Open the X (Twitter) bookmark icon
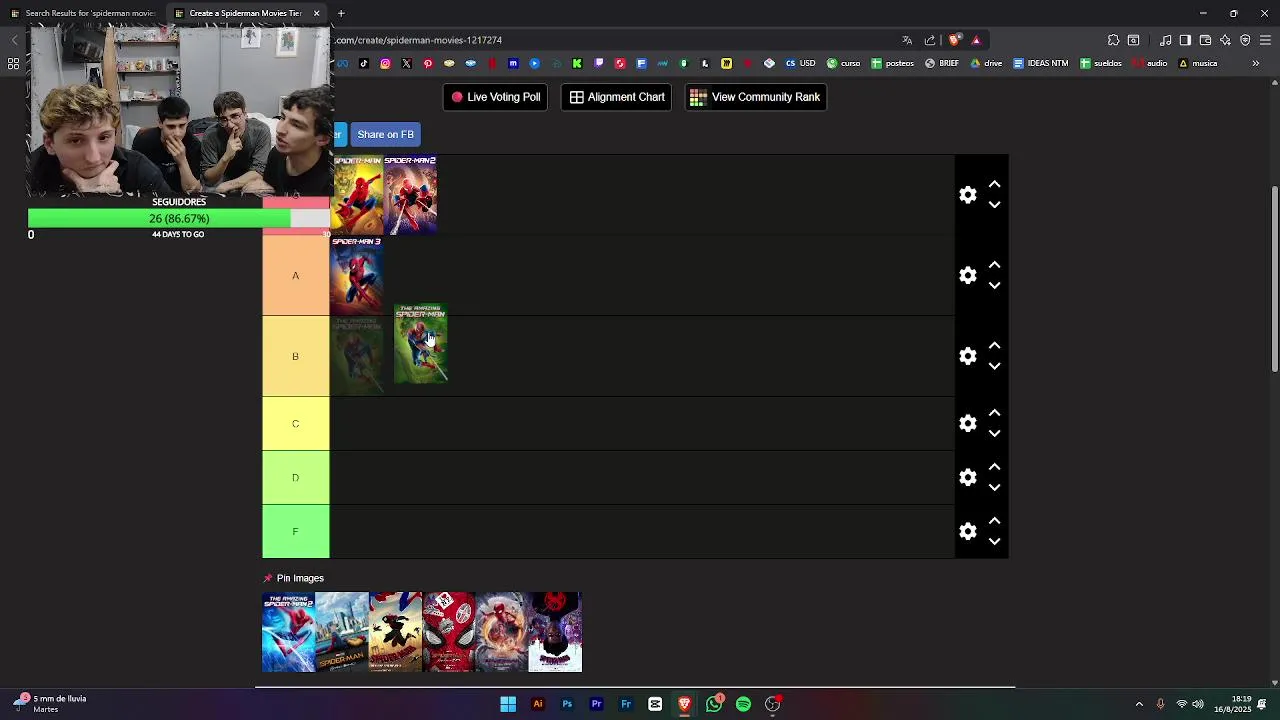This screenshot has height=720, width=1280. (406, 63)
